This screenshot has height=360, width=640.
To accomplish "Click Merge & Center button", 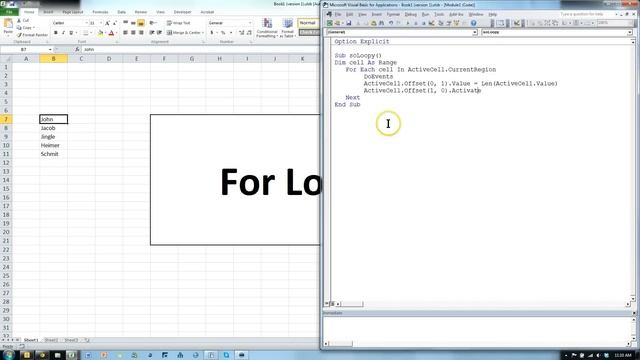I will [184, 33].
